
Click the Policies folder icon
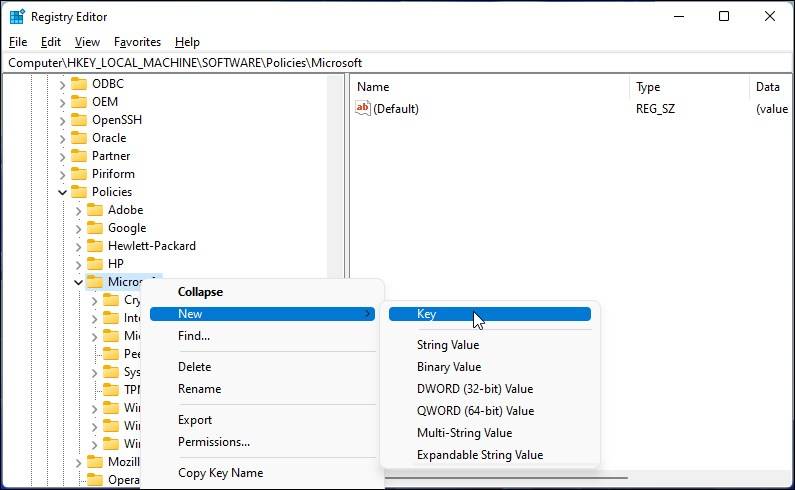click(x=79, y=192)
